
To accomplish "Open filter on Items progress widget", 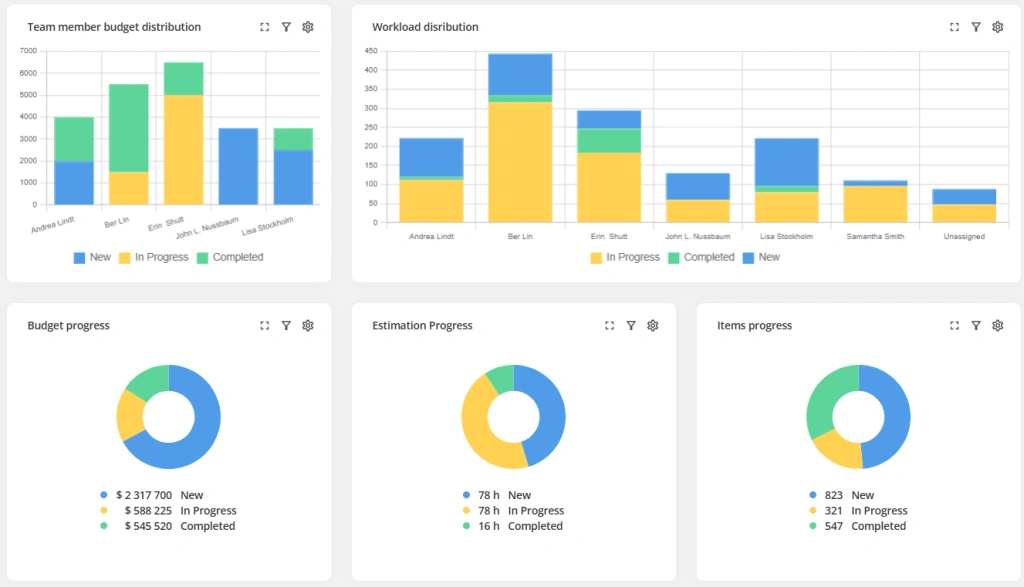I will click(x=975, y=325).
